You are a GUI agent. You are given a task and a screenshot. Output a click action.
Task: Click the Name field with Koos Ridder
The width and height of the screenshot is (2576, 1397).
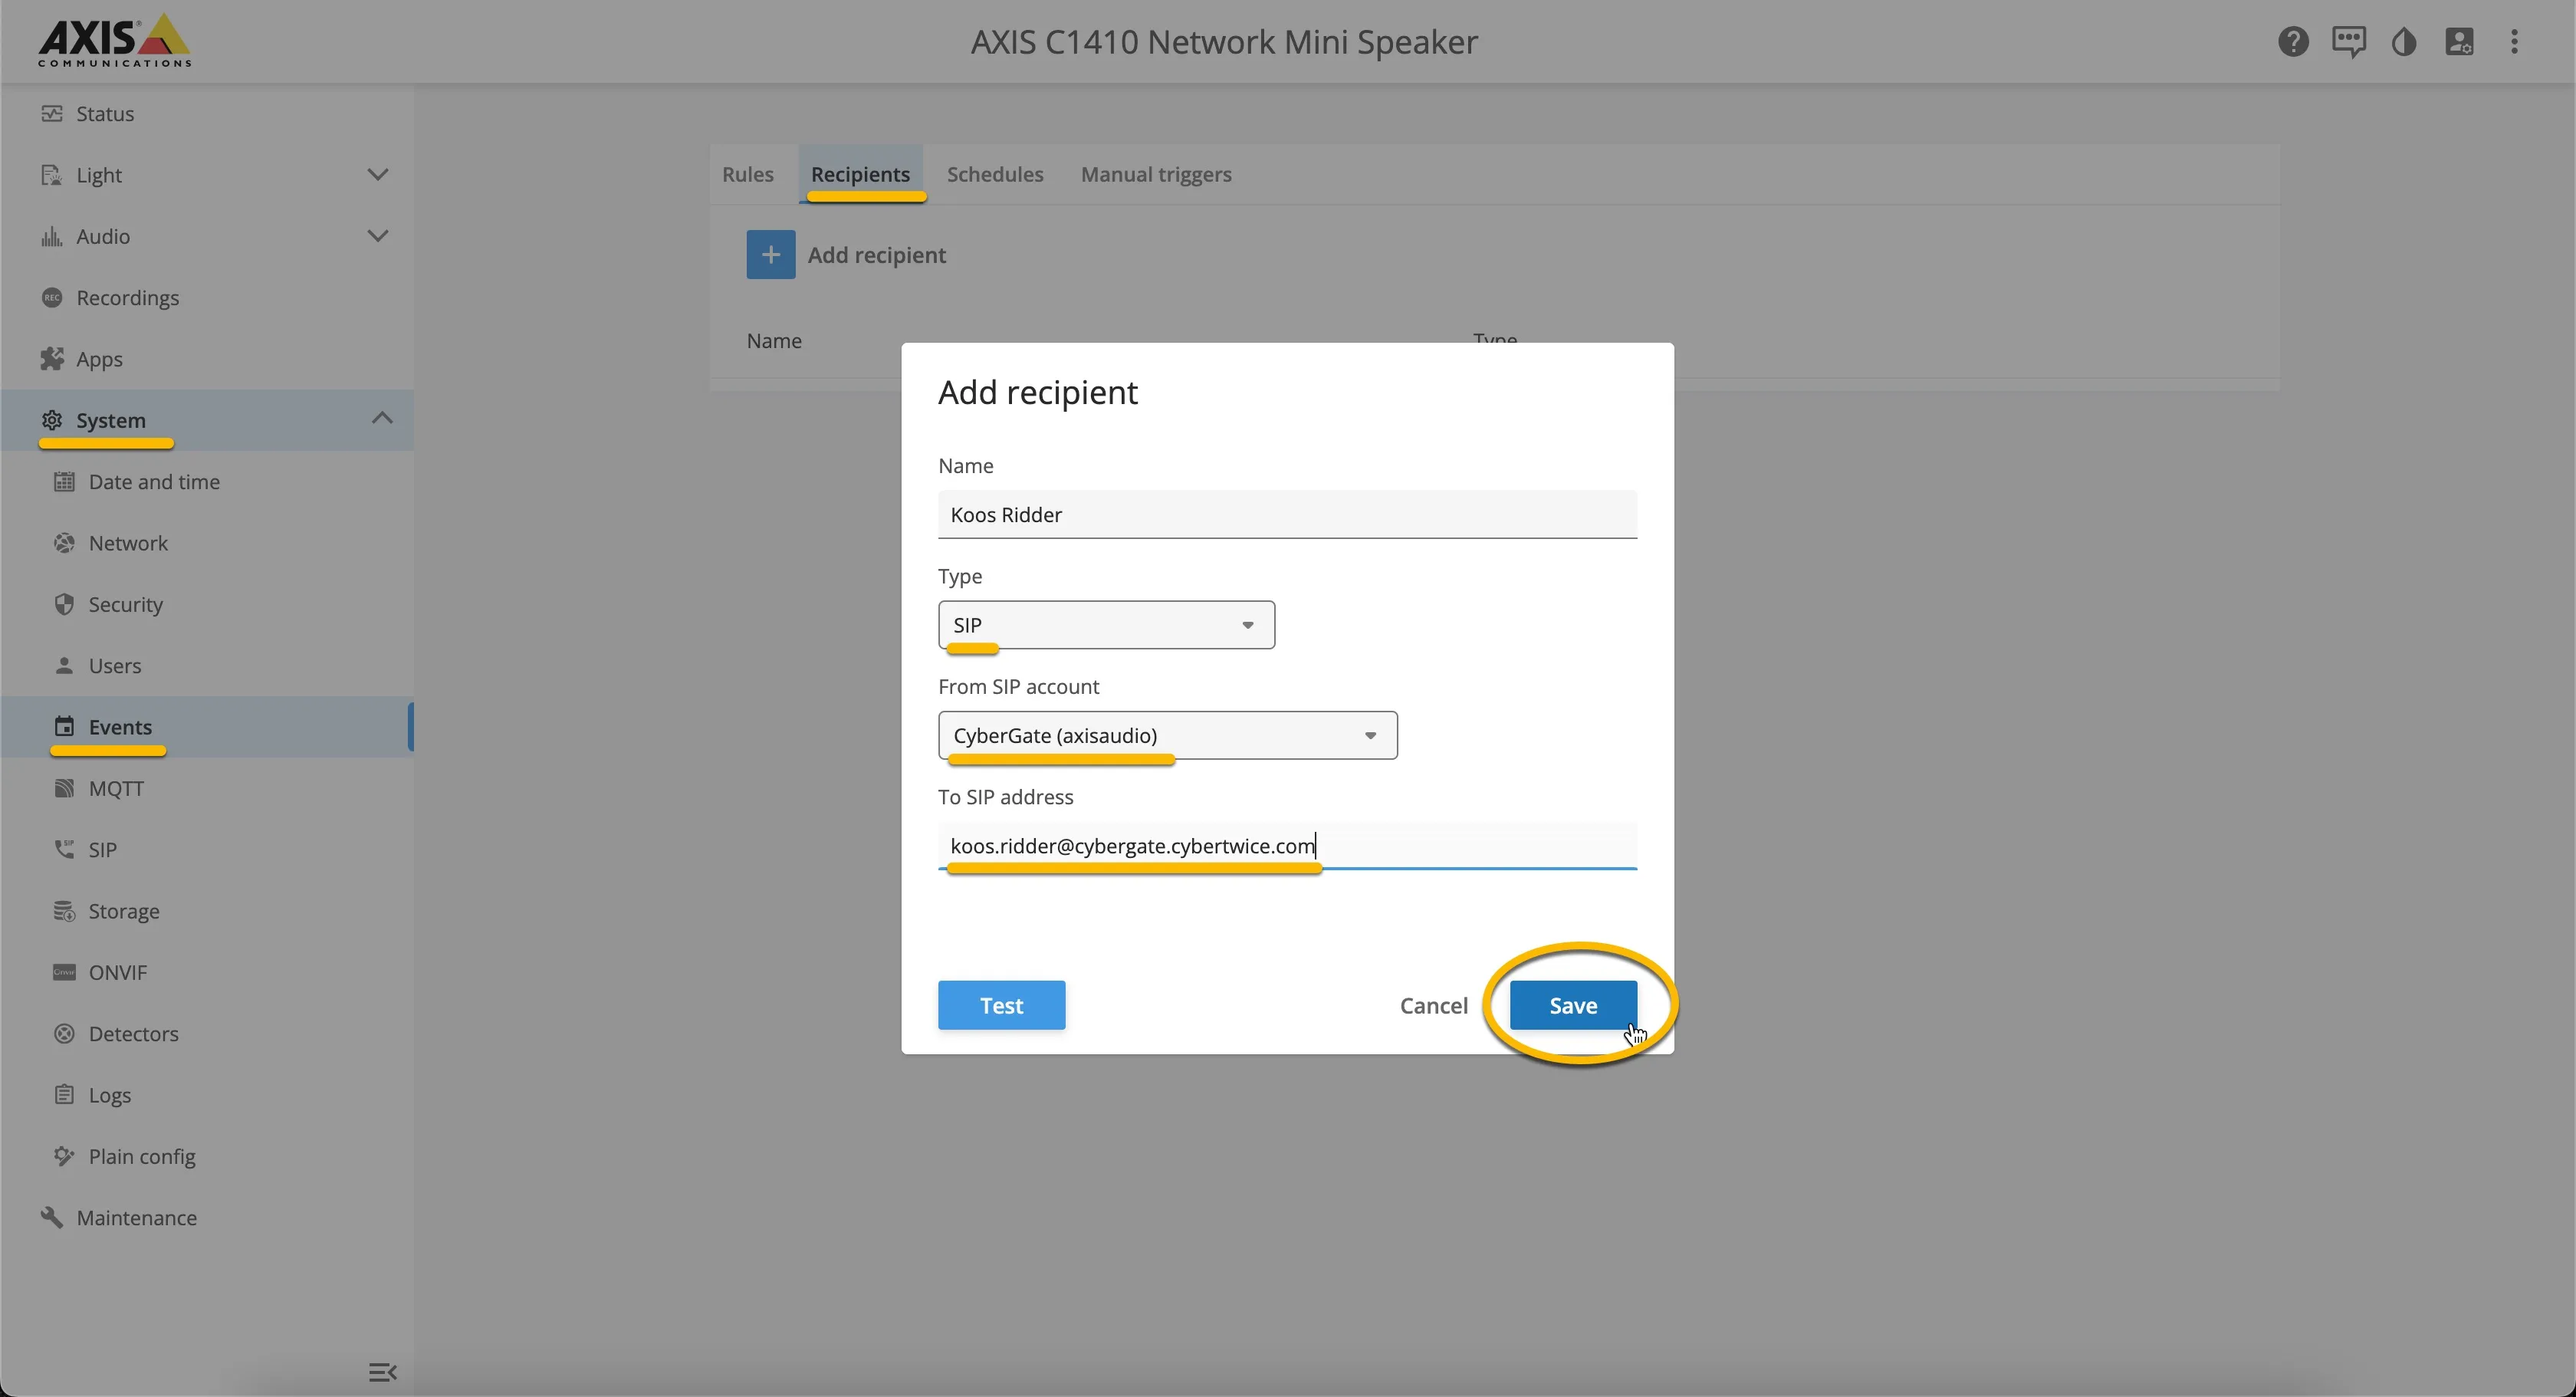1287,515
